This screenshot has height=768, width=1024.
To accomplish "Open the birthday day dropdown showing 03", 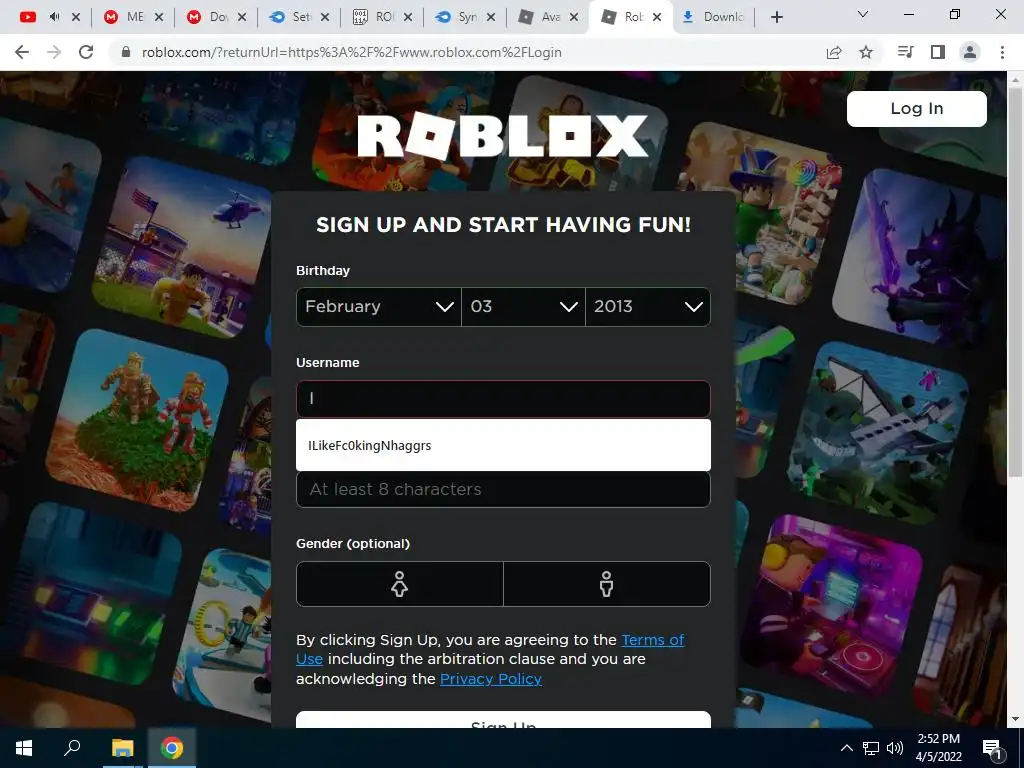I will pos(523,306).
